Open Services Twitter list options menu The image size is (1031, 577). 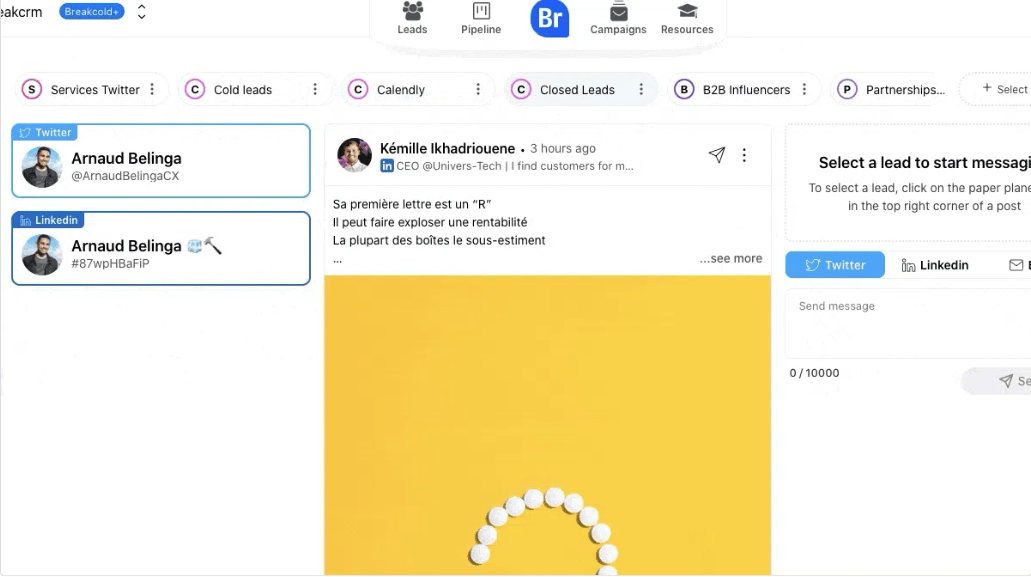[152, 90]
